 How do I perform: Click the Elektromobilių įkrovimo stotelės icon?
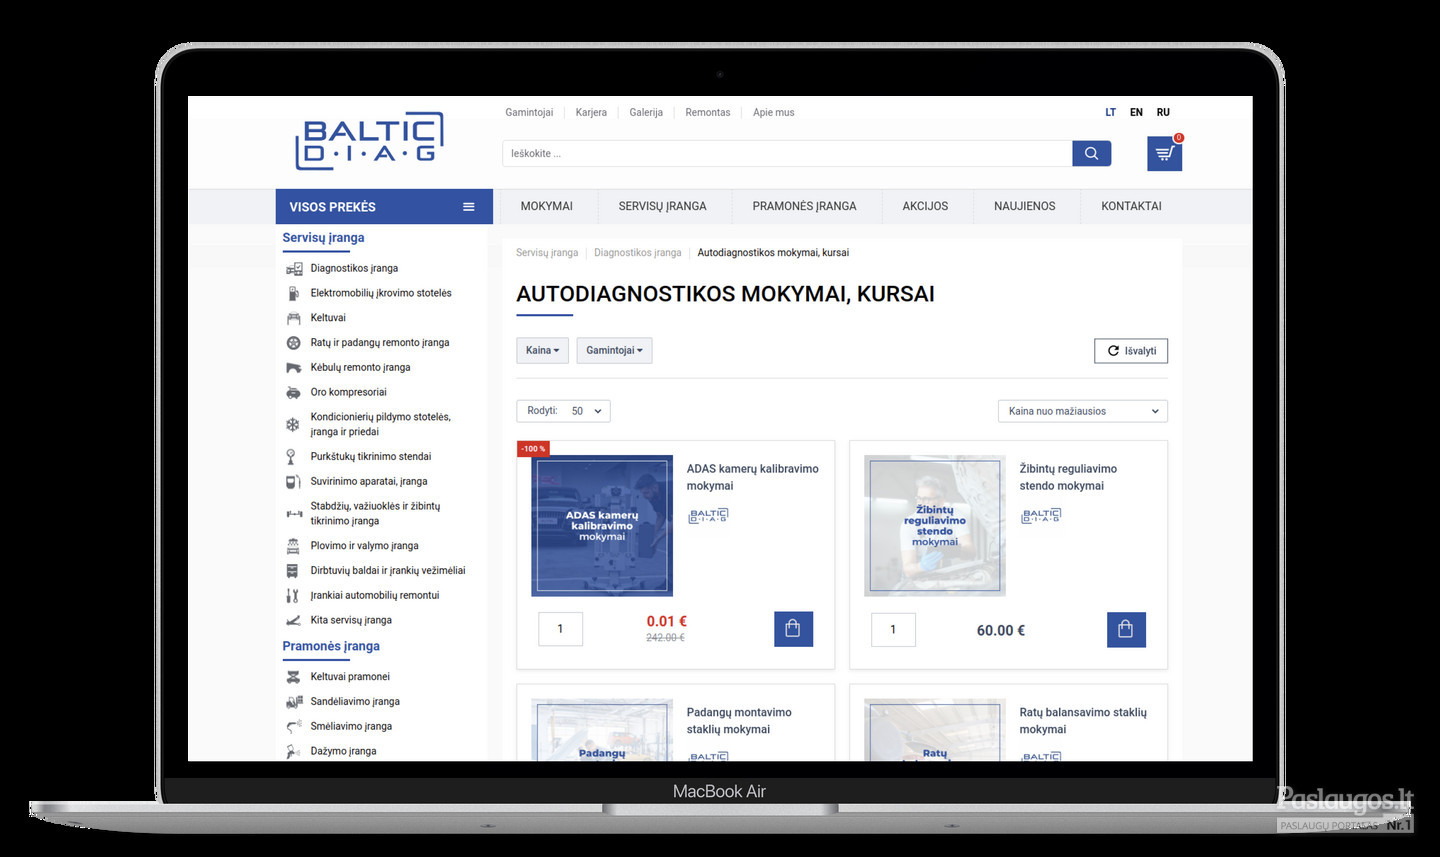coord(293,293)
